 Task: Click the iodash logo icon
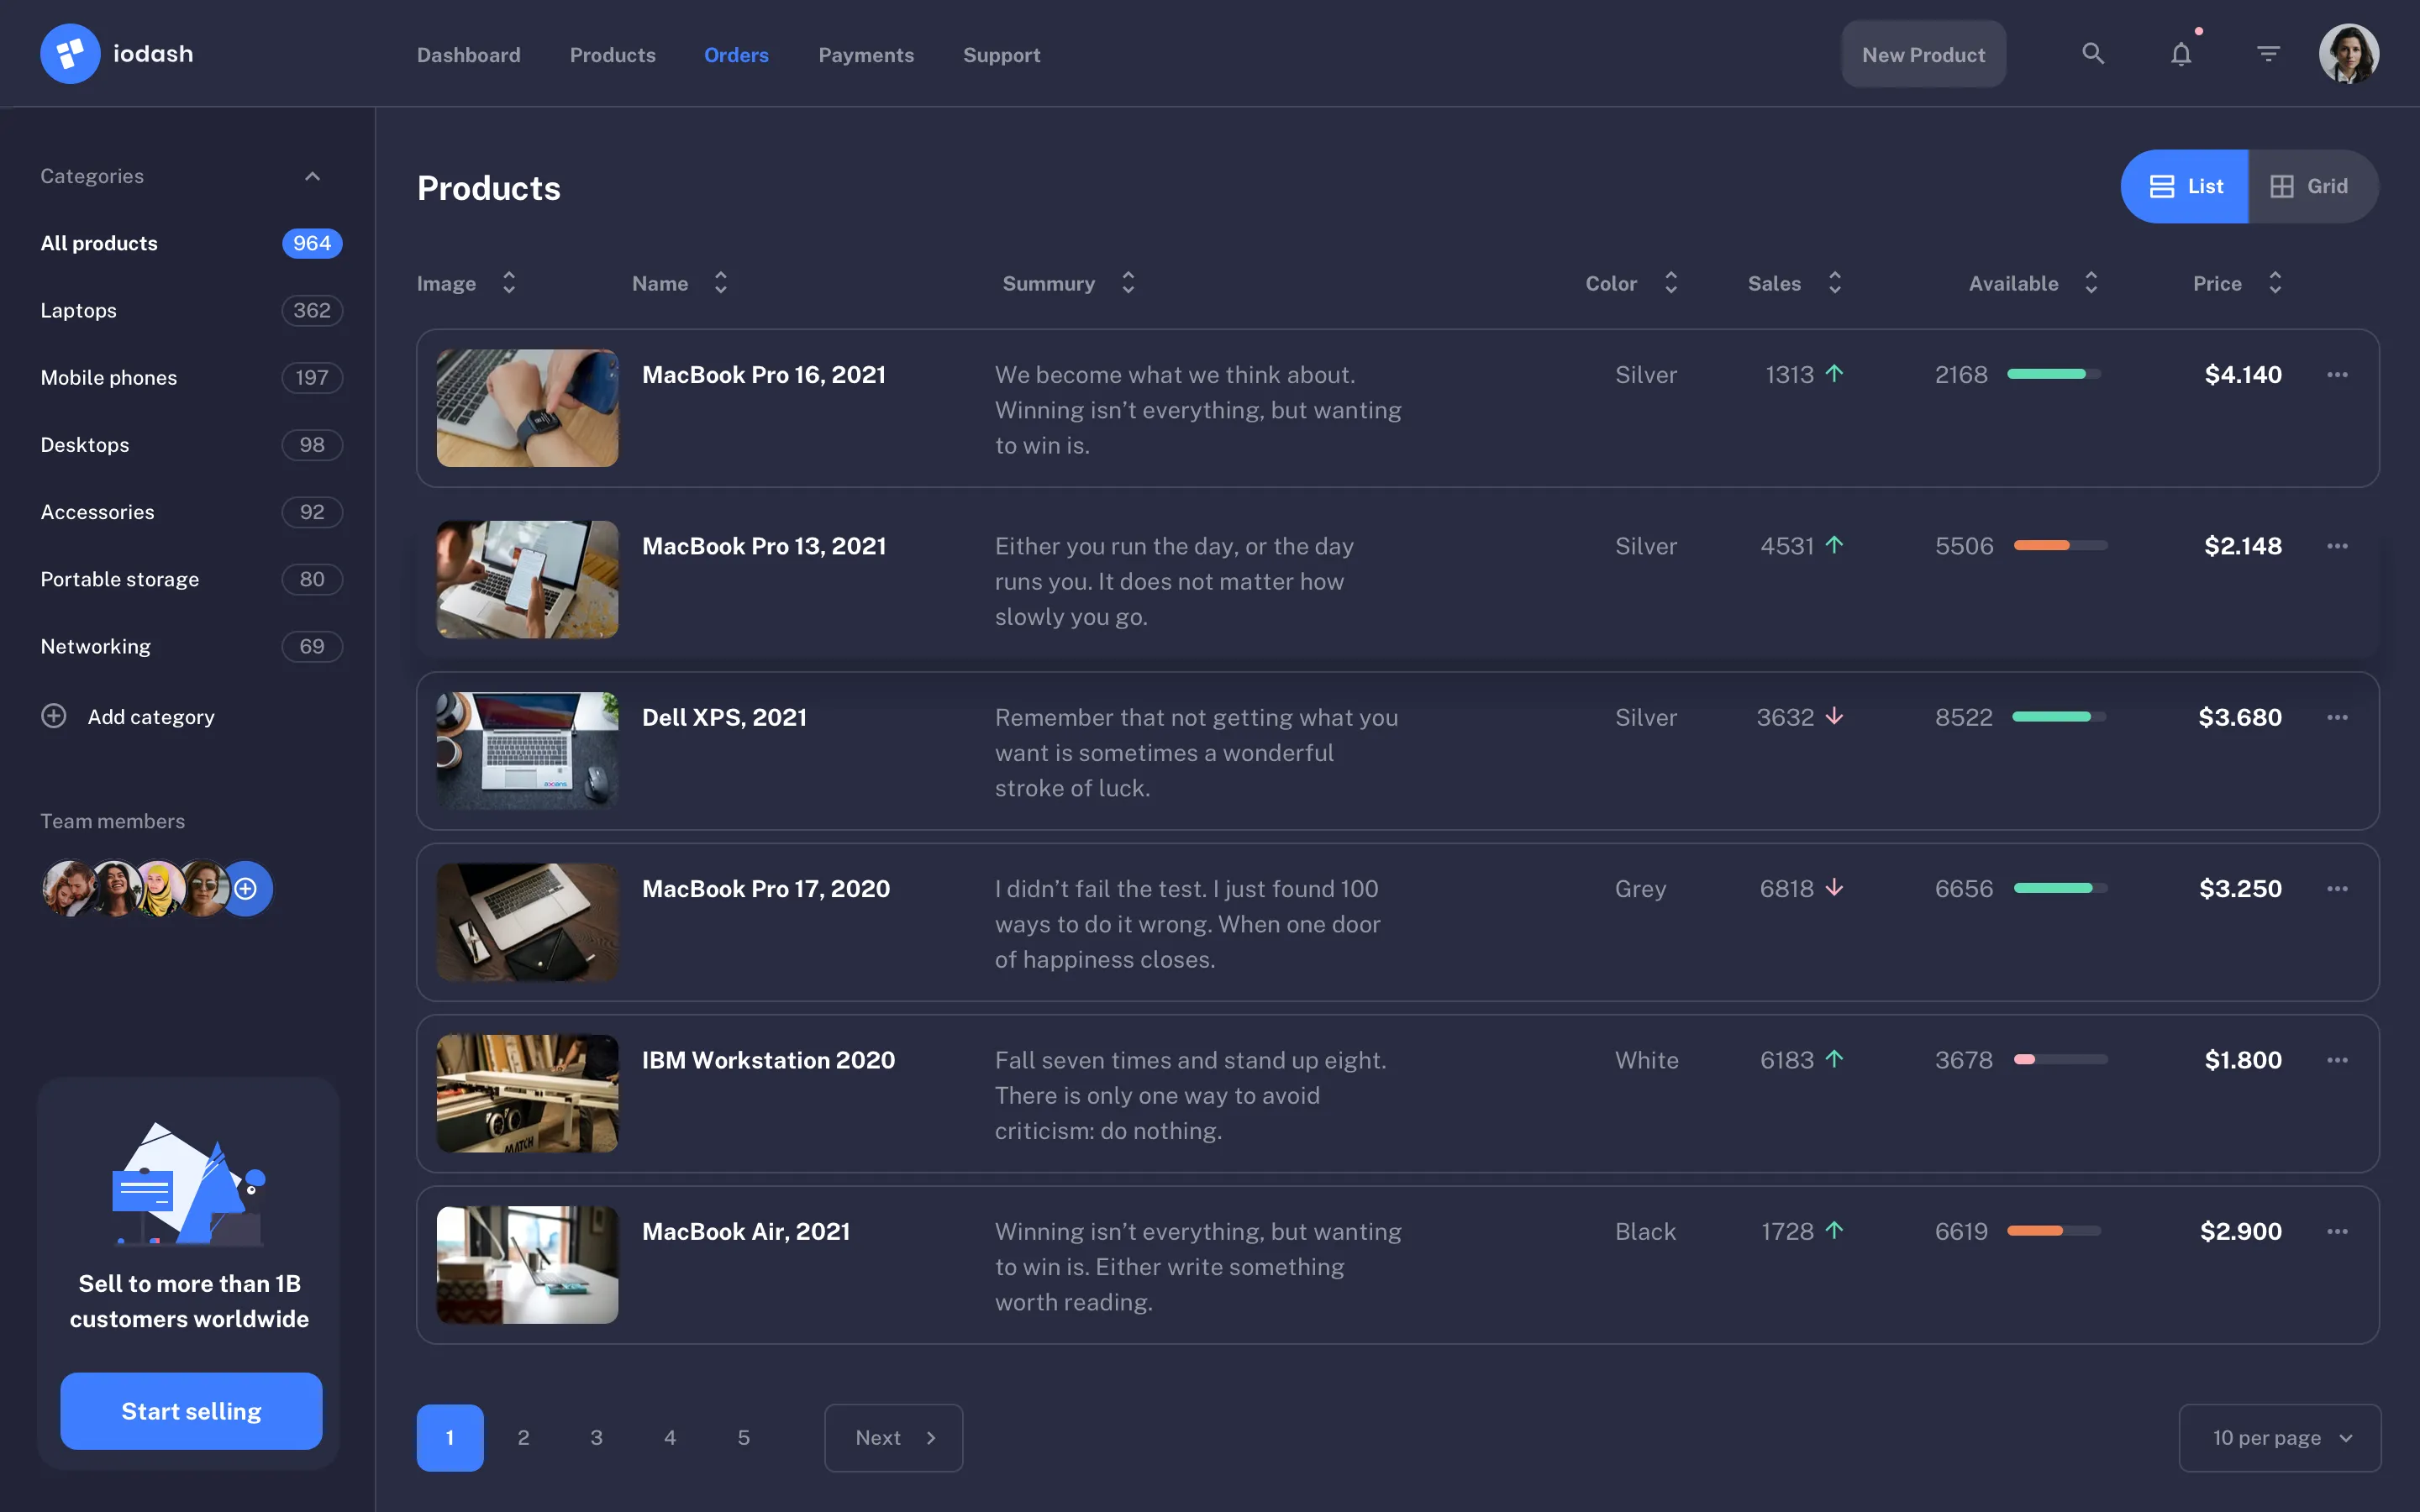(x=69, y=52)
